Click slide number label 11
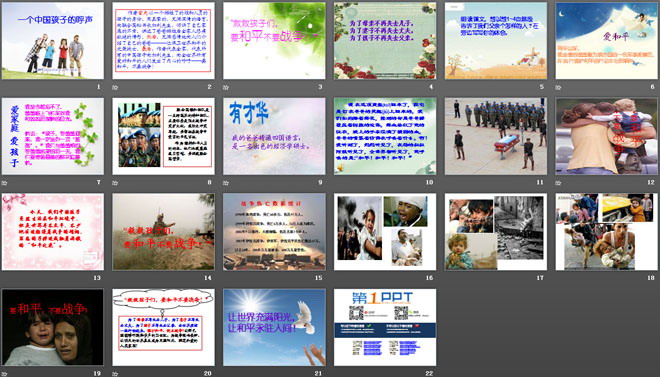The width and height of the screenshot is (660, 377). [540, 182]
